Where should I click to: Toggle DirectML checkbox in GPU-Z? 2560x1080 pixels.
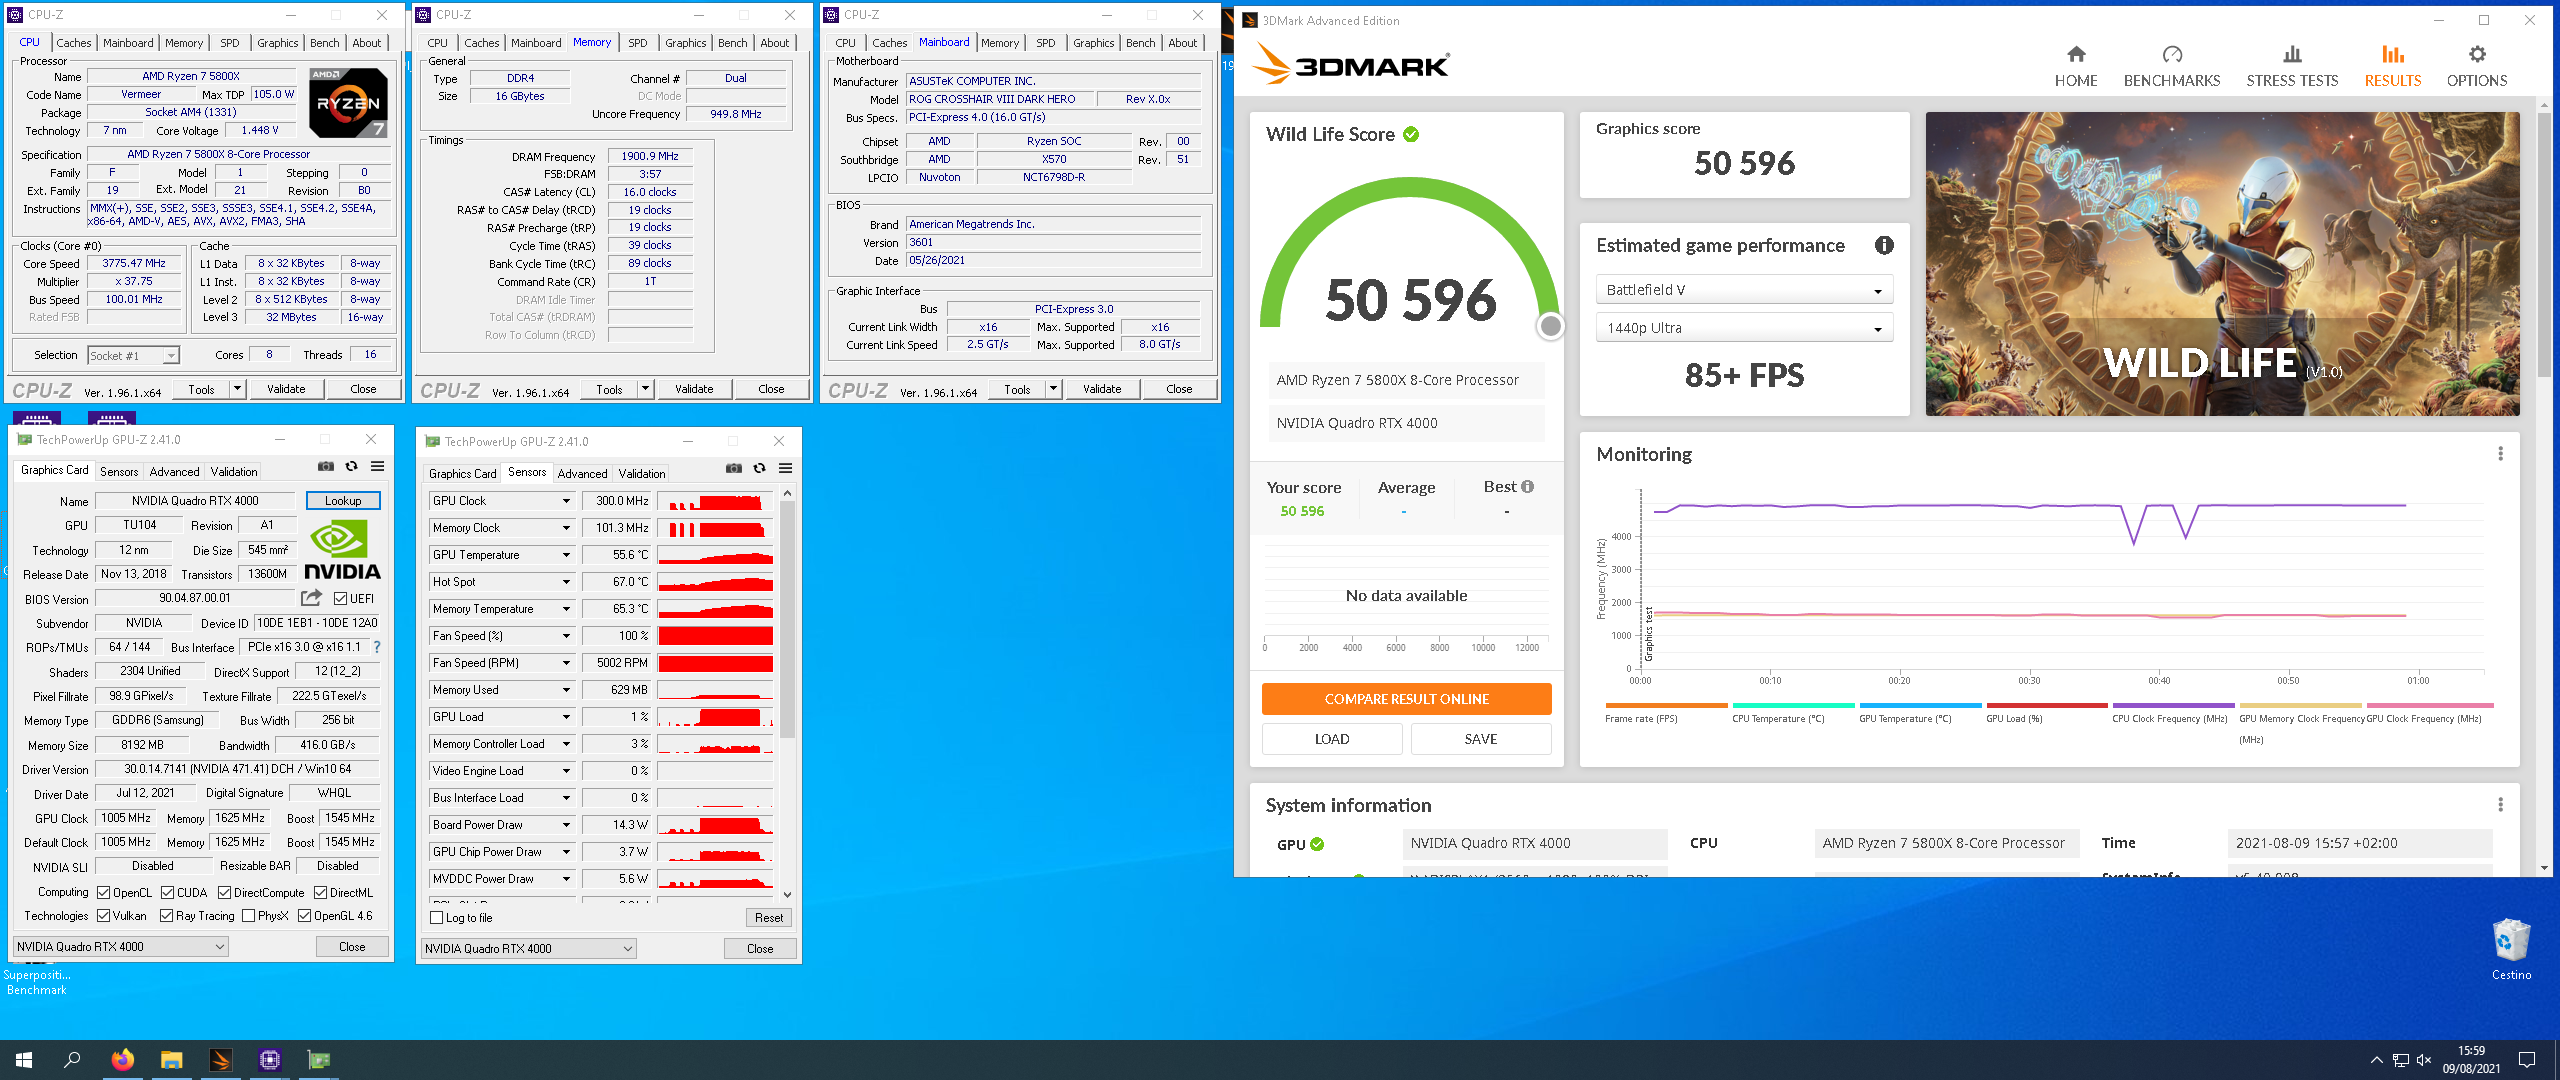pos(320,892)
